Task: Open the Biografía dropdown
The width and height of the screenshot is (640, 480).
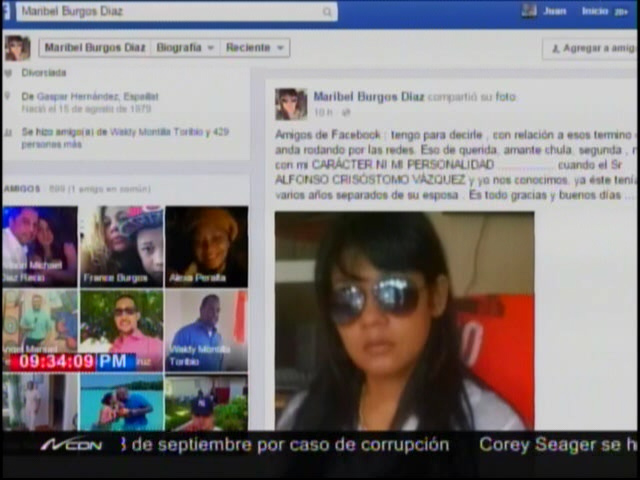Action: coord(184,48)
